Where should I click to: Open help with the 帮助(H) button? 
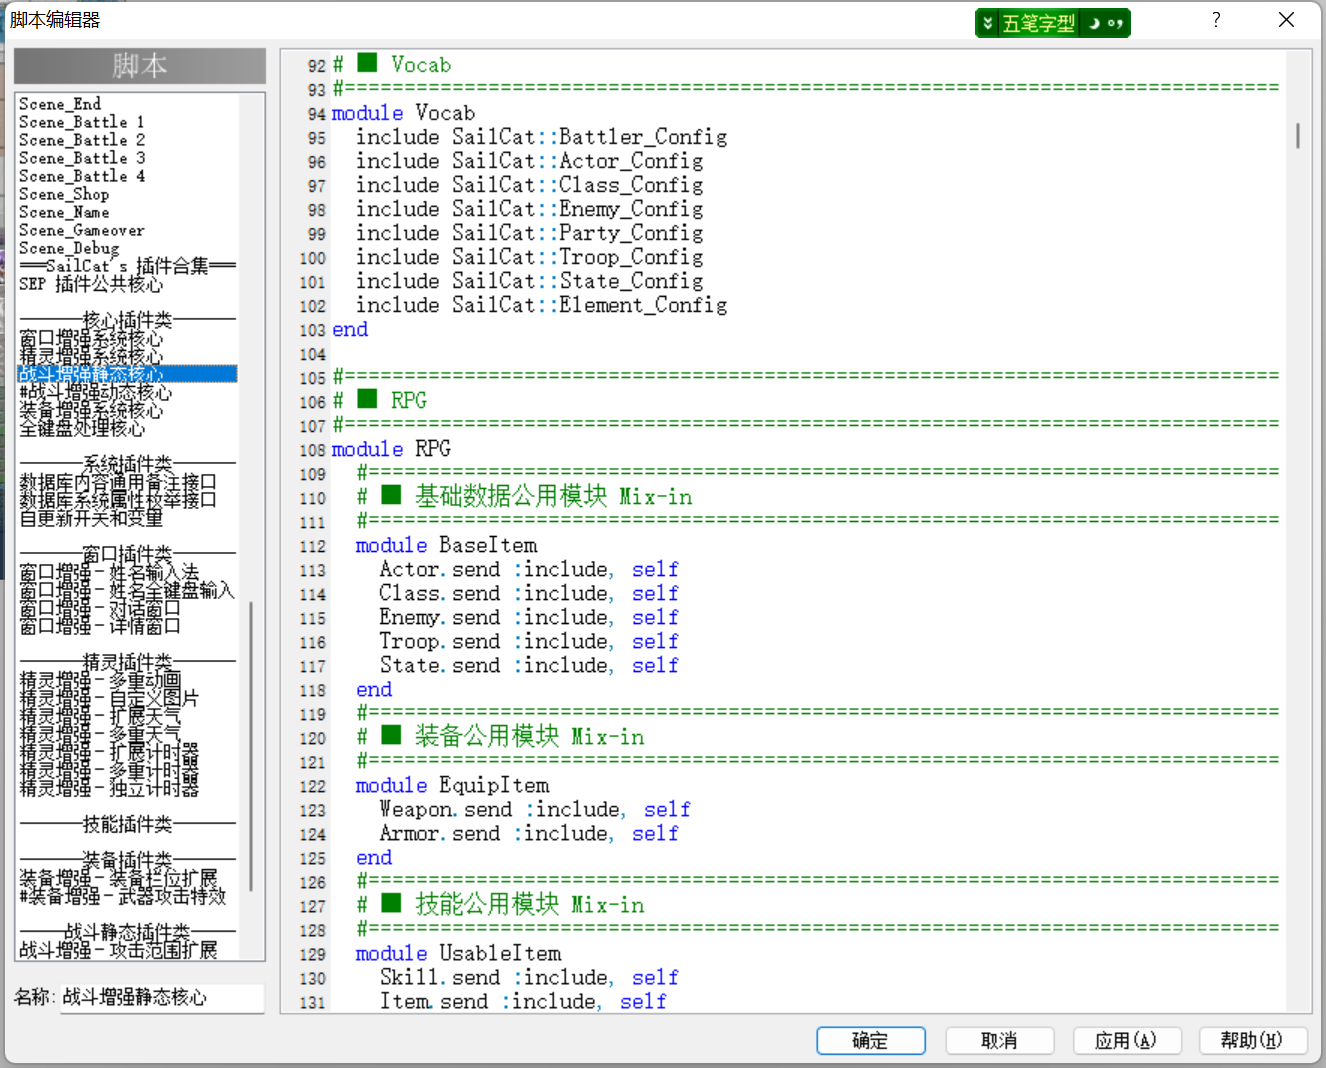[x=1253, y=1041]
